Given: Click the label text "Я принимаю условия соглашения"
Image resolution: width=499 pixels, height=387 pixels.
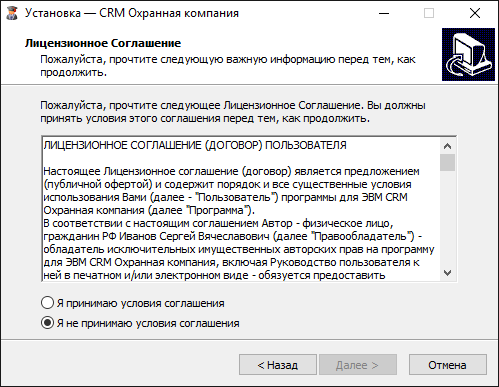Looking at the screenshot, I should (140, 303).
